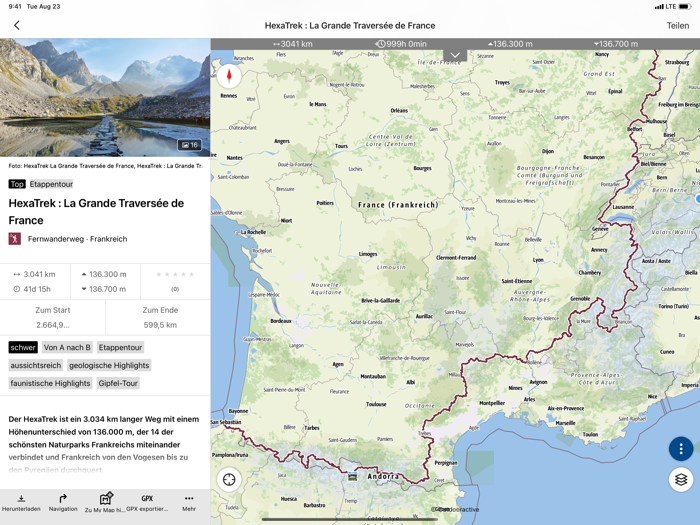700x525 pixels.
Task: Tap the battery icon in status bar
Action: (x=685, y=6)
